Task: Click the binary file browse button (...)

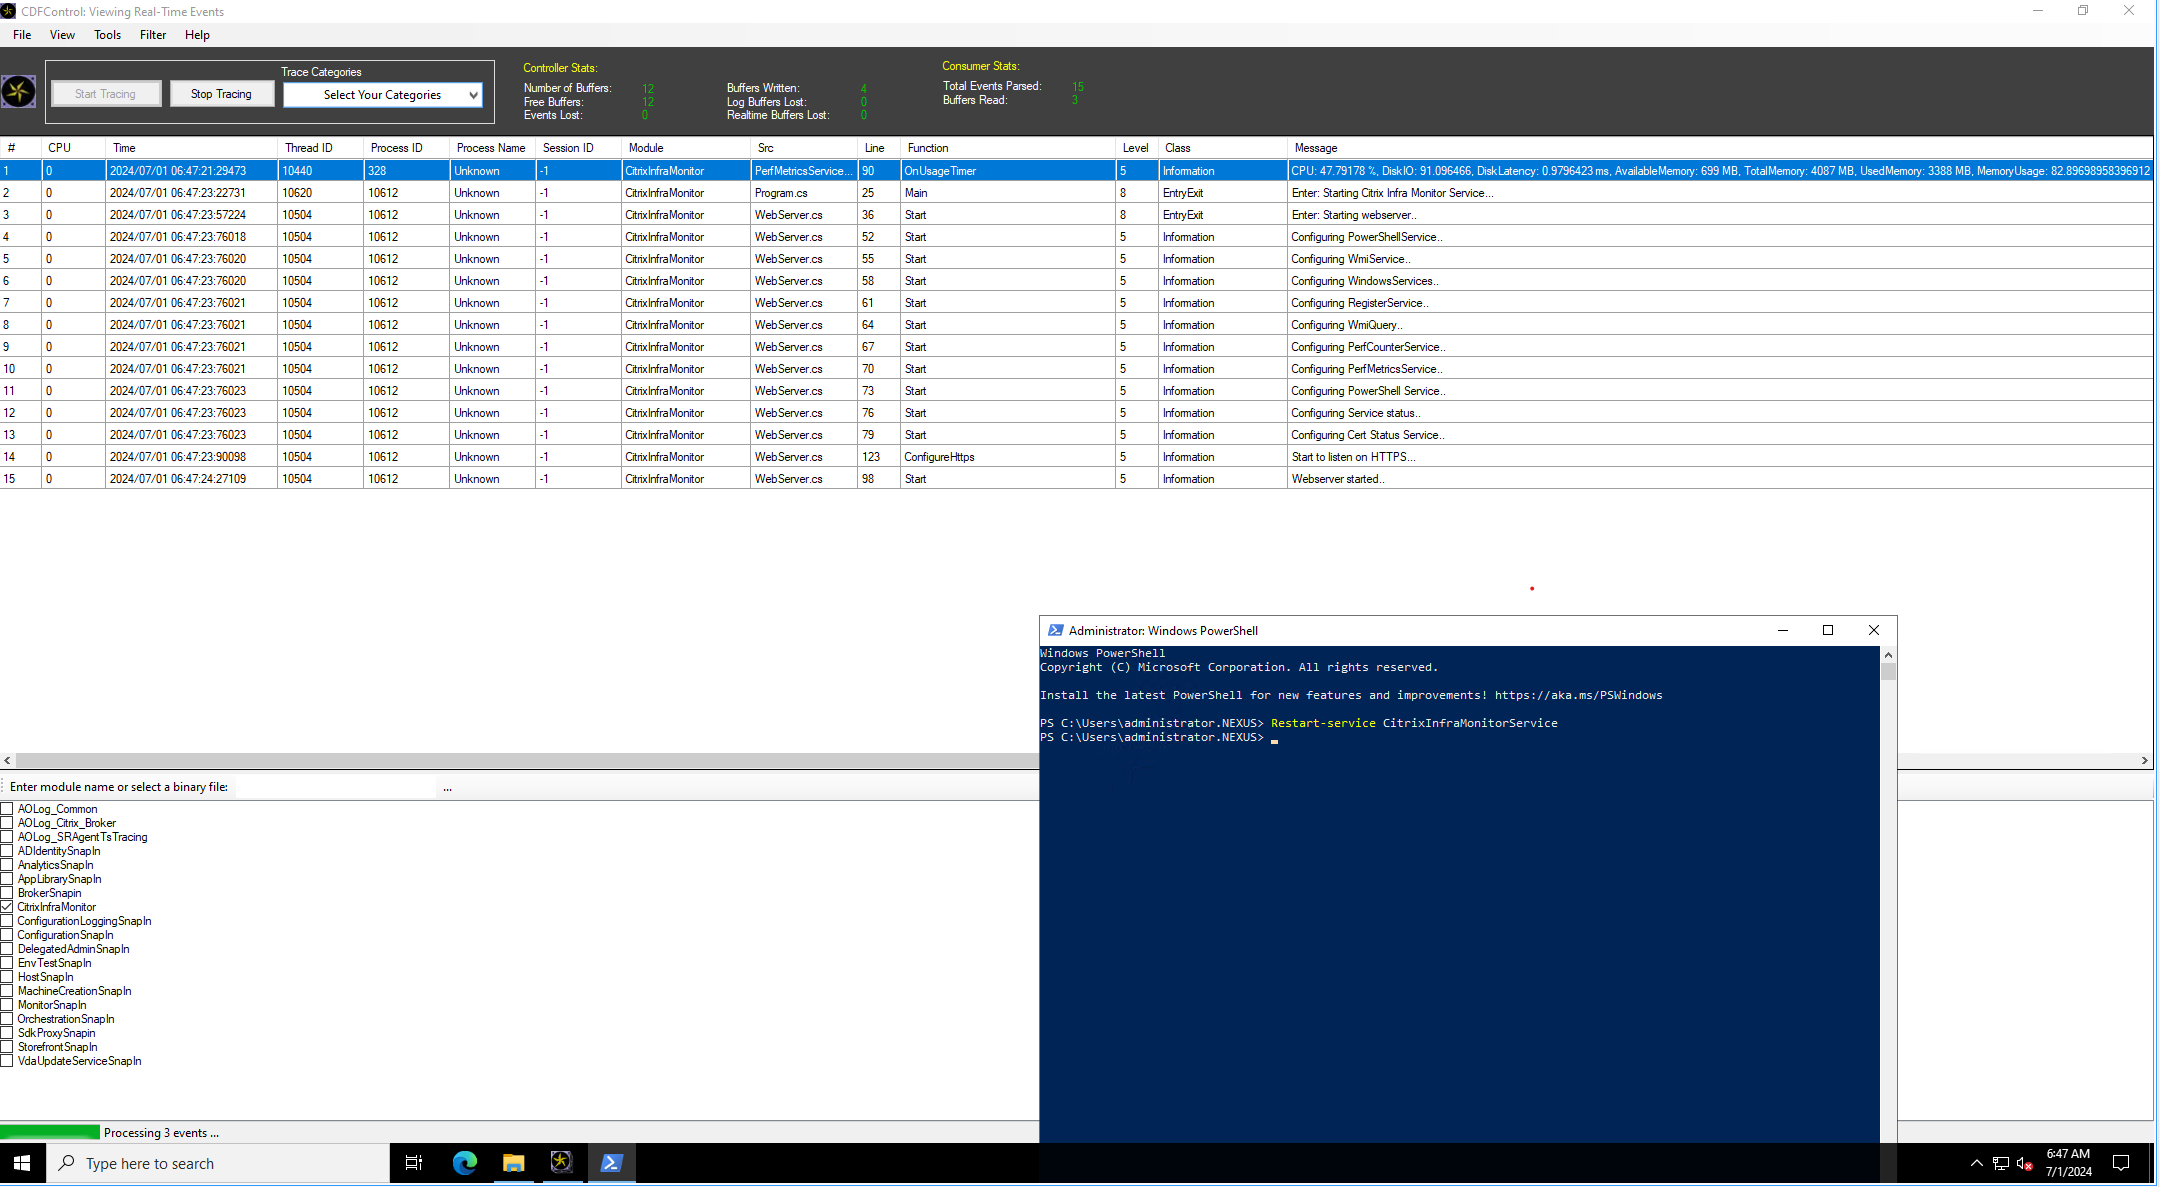Action: pos(449,788)
